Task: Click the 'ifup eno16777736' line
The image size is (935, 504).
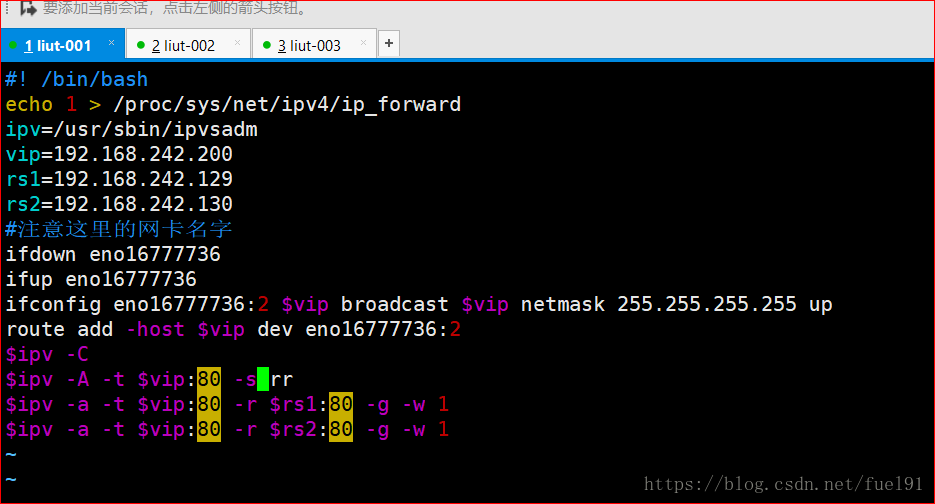Action: click(x=101, y=280)
